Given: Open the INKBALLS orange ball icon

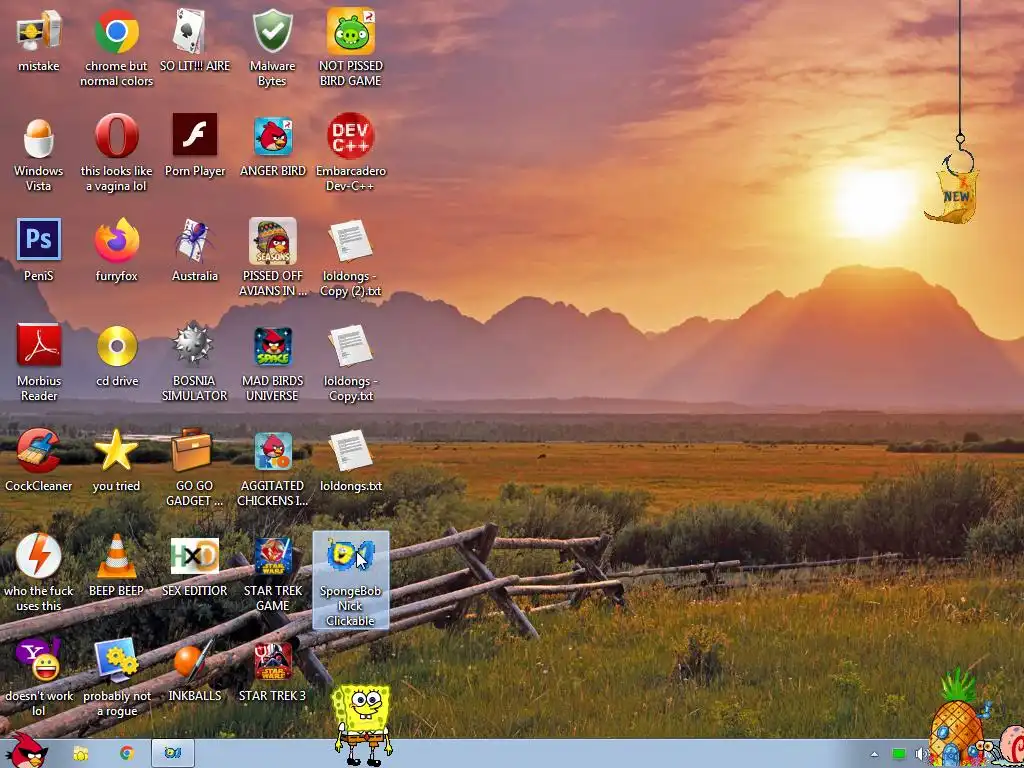Looking at the screenshot, I should pos(194,660).
